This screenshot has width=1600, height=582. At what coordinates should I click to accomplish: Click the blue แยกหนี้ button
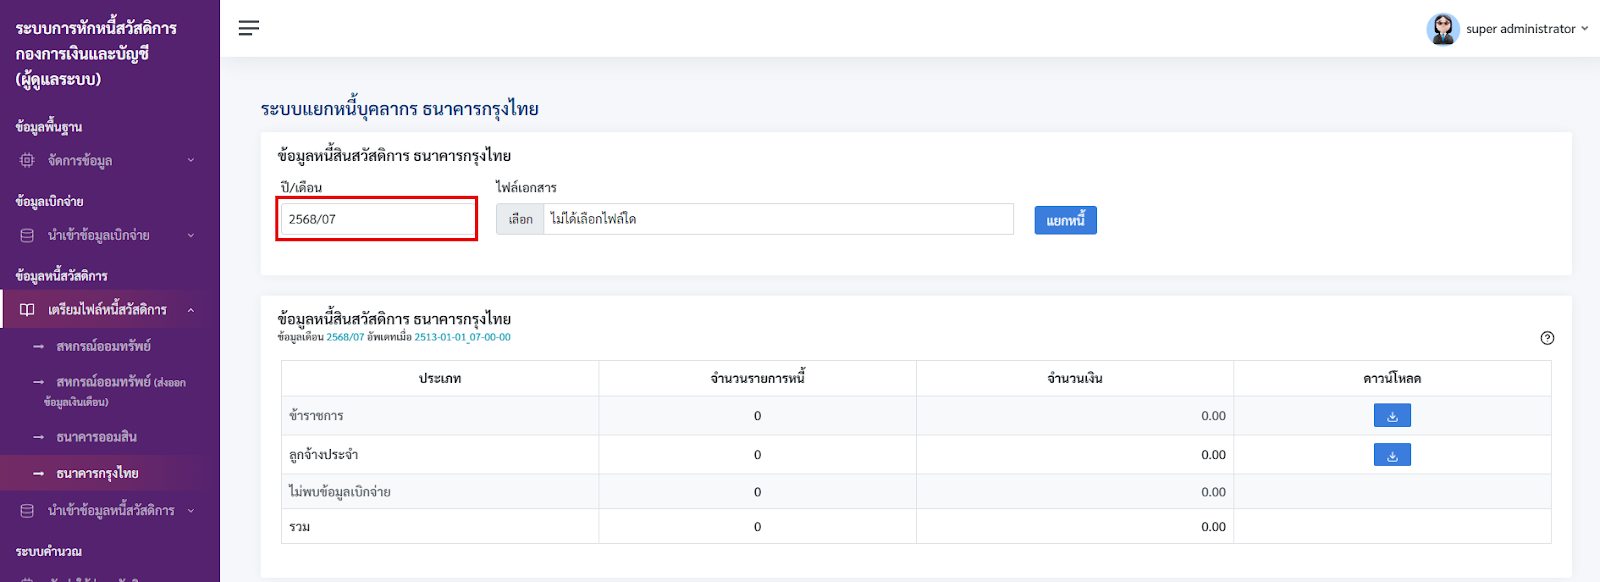click(1065, 220)
